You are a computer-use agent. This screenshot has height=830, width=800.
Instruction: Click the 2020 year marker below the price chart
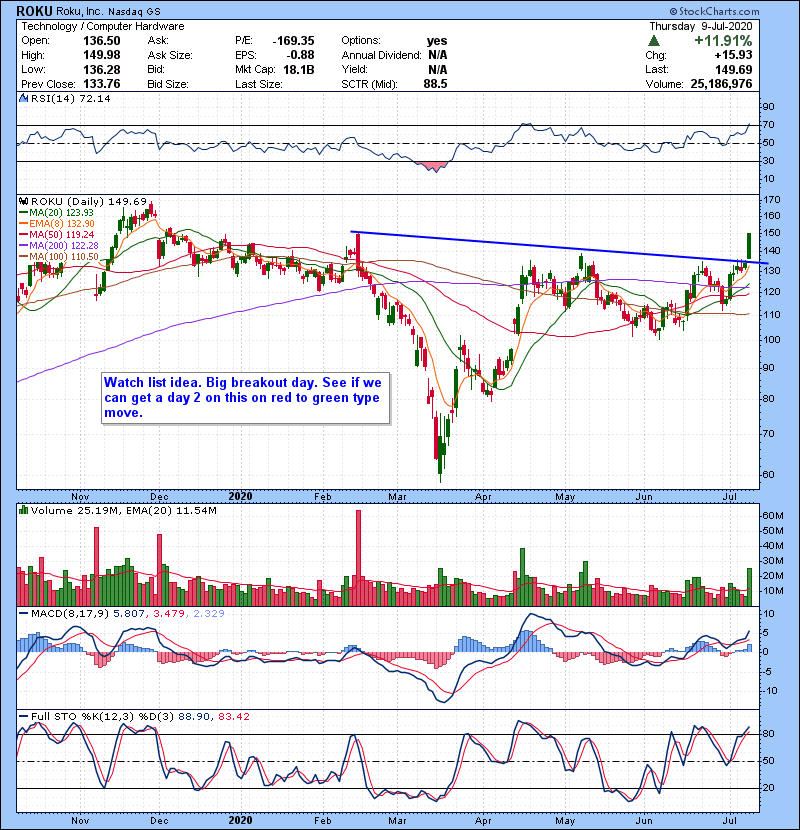(240, 497)
